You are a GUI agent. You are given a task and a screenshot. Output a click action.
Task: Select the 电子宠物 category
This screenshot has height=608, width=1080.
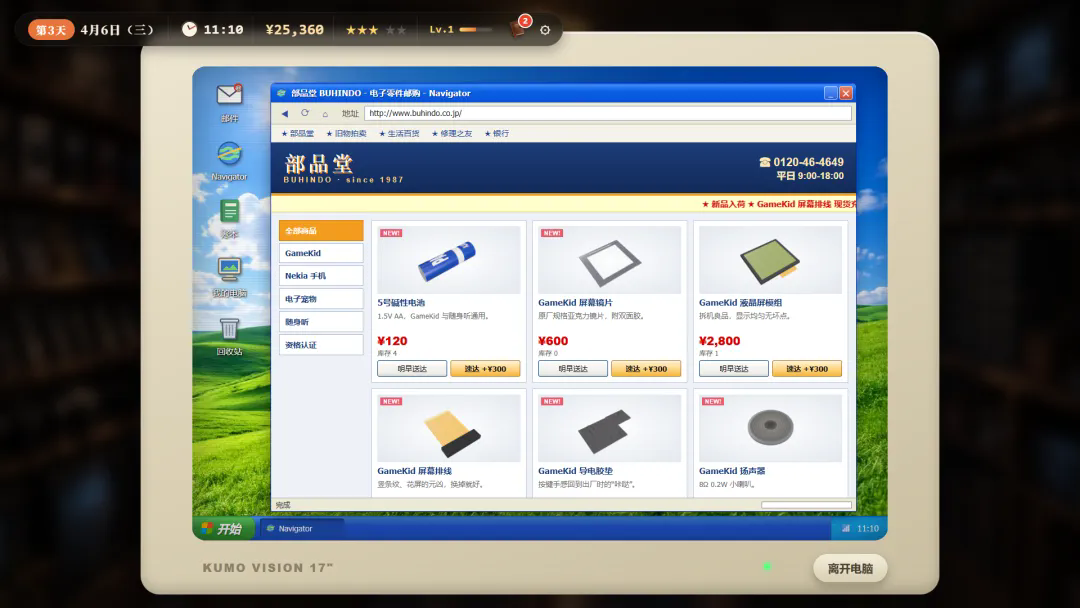pyautogui.click(x=321, y=299)
